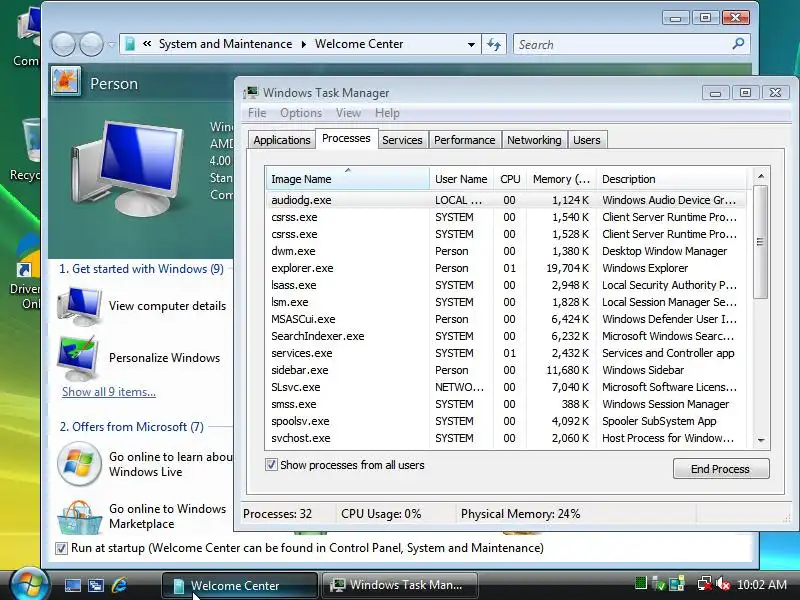800x600 pixels.
Task: Uncheck Show processes from all users
Action: (271, 465)
